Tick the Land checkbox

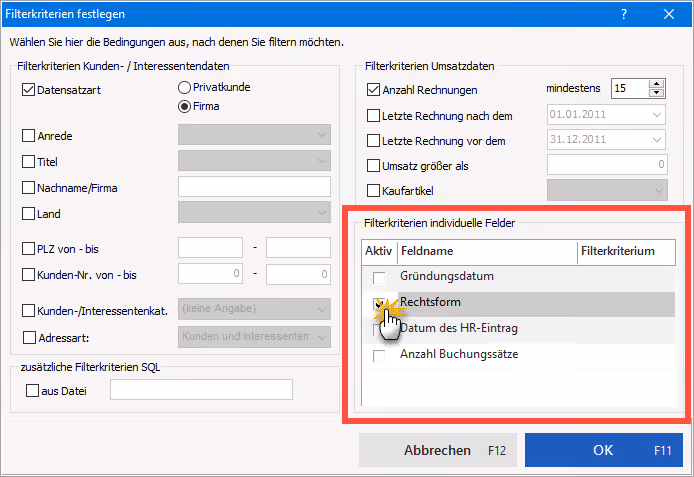[28, 214]
